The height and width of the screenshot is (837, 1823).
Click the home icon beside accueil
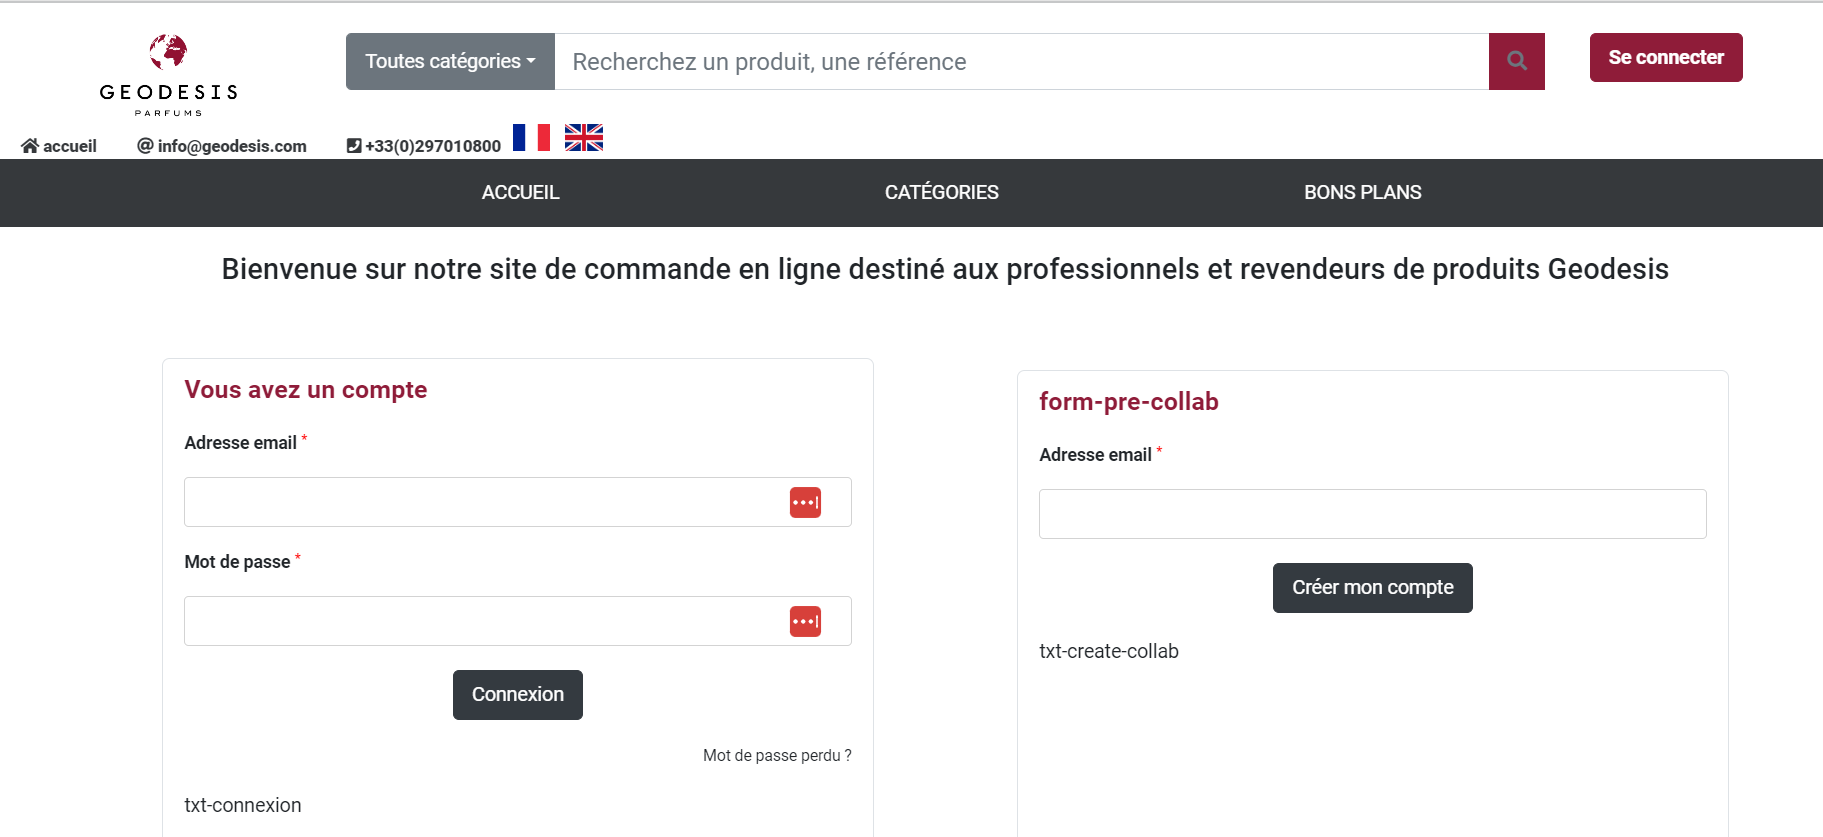(x=30, y=146)
